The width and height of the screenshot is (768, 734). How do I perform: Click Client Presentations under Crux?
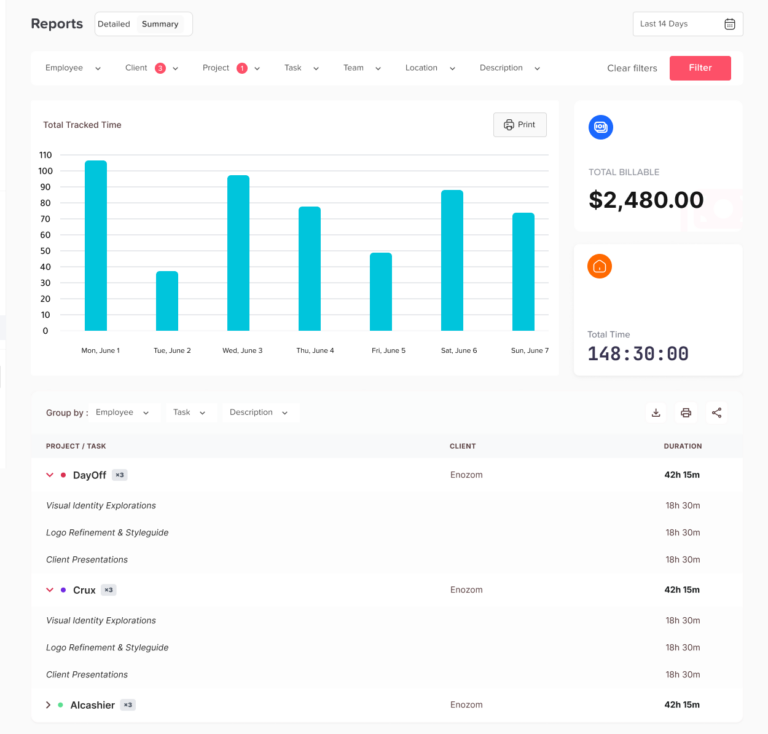(x=87, y=675)
